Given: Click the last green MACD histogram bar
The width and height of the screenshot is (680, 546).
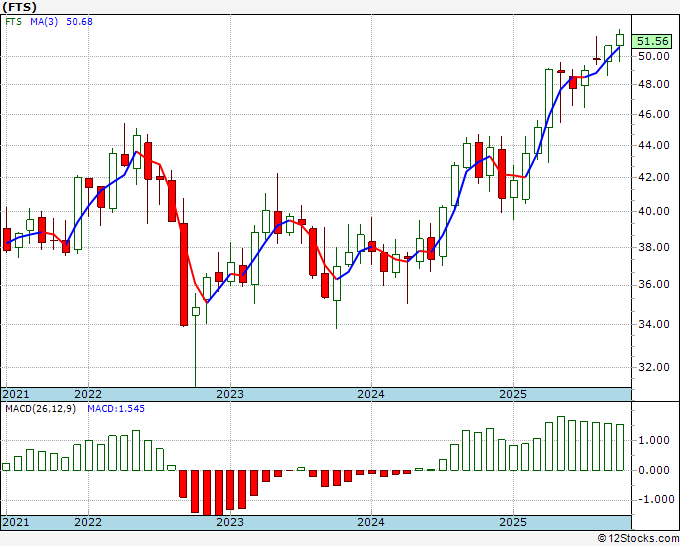Looking at the screenshot, I should (x=620, y=448).
